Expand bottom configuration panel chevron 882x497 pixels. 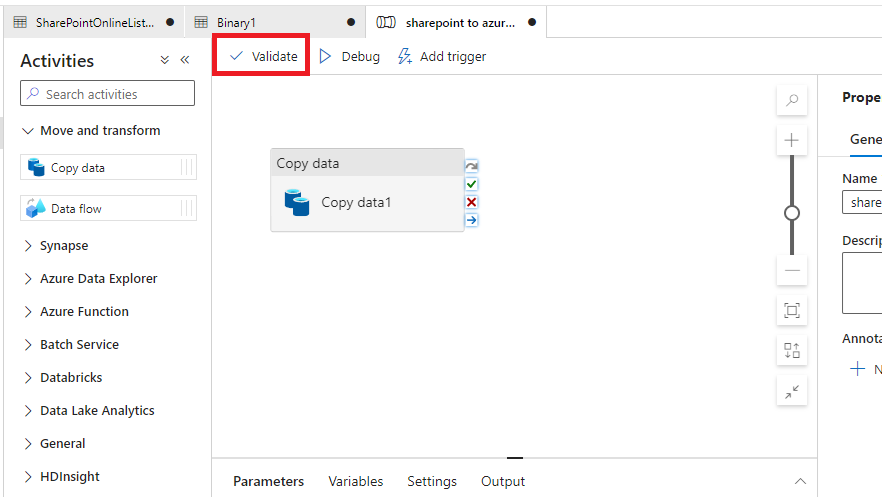tap(800, 481)
